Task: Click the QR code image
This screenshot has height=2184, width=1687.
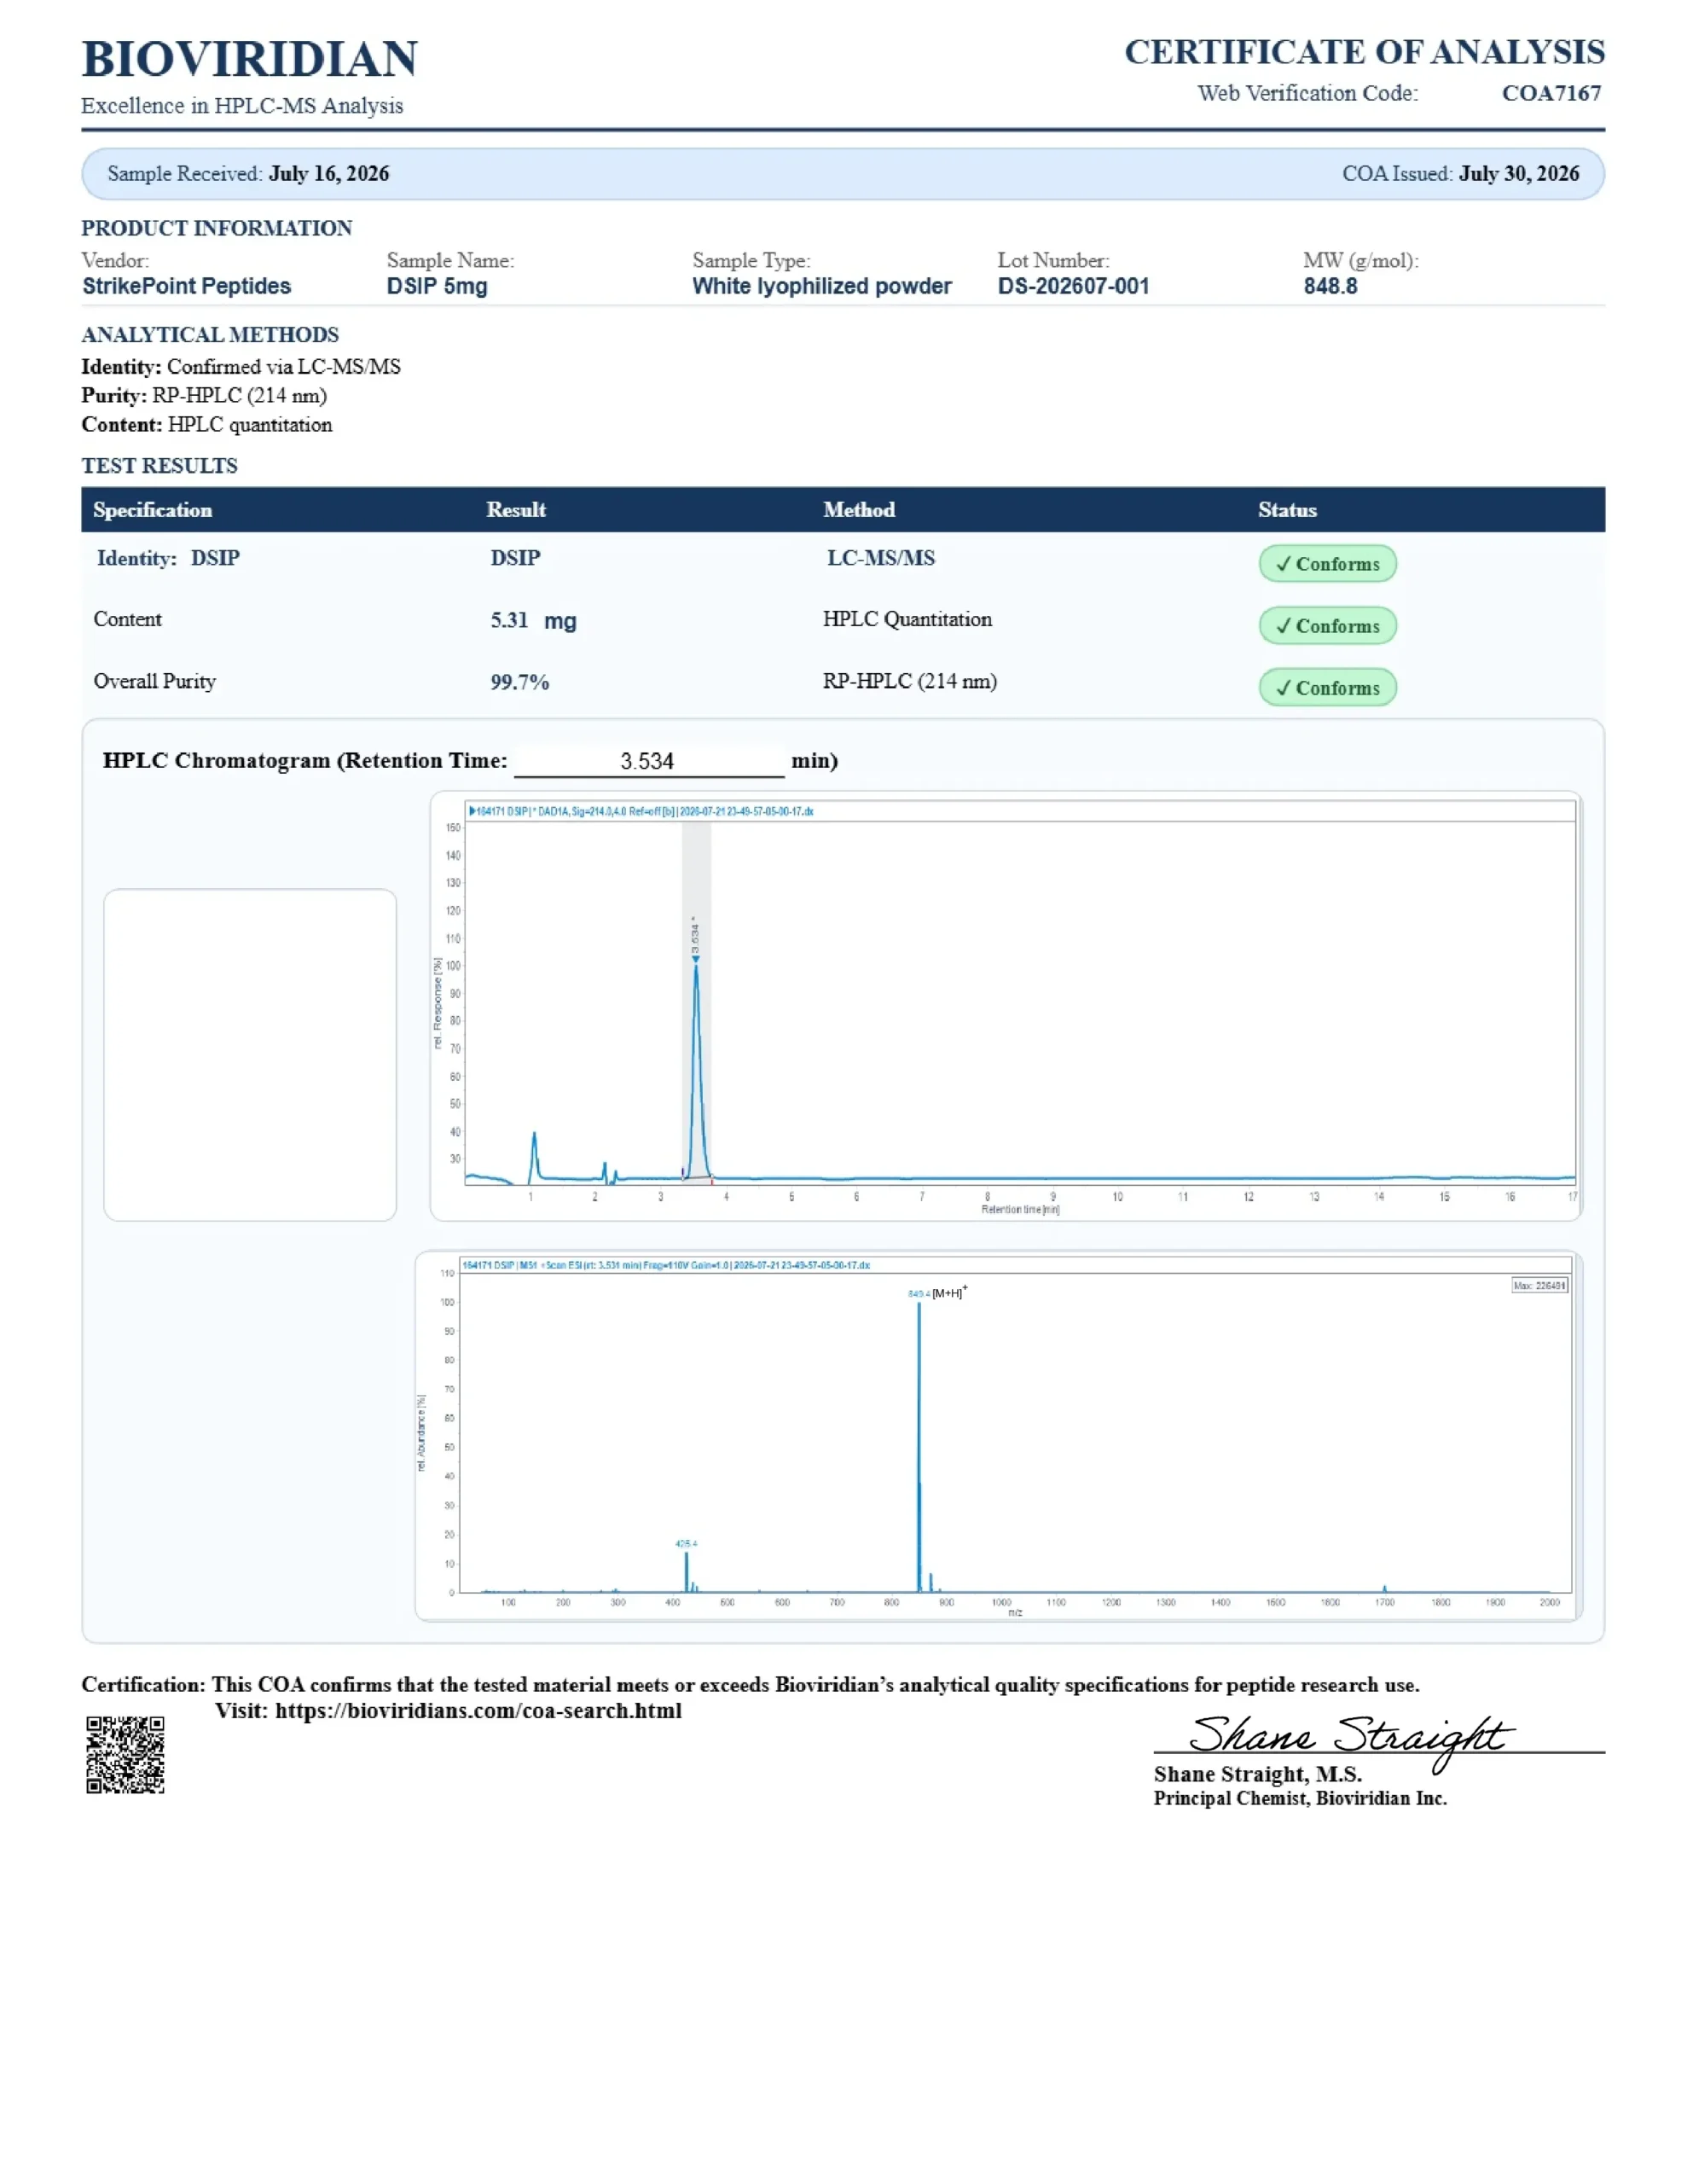Action: [x=125, y=1755]
